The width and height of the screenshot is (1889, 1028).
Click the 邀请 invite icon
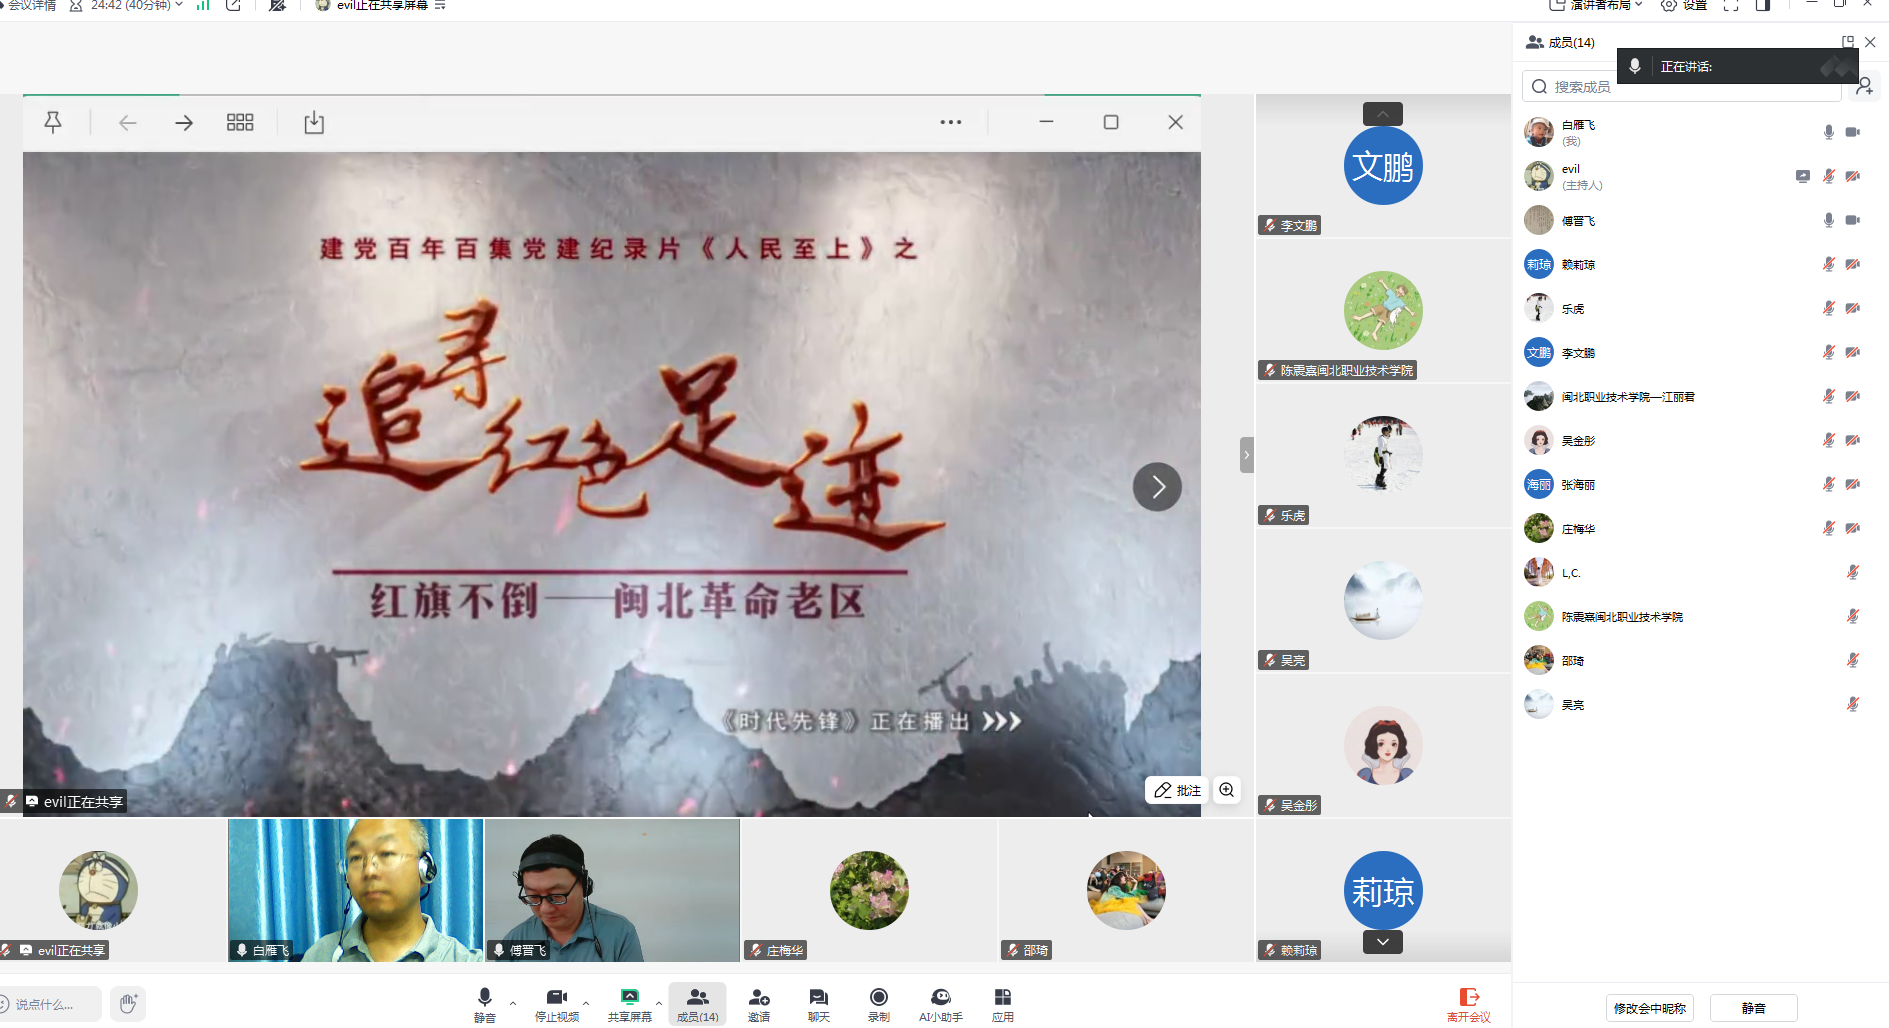tap(759, 1004)
